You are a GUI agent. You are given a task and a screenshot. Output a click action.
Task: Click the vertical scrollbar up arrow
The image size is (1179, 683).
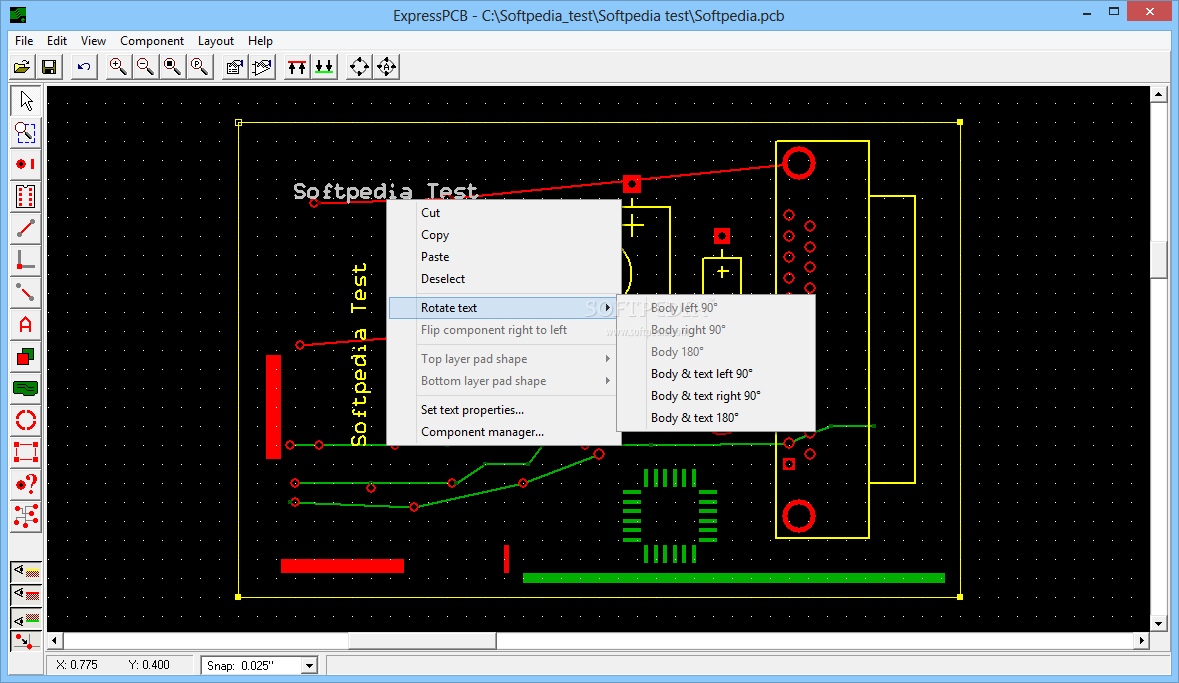(x=1159, y=94)
